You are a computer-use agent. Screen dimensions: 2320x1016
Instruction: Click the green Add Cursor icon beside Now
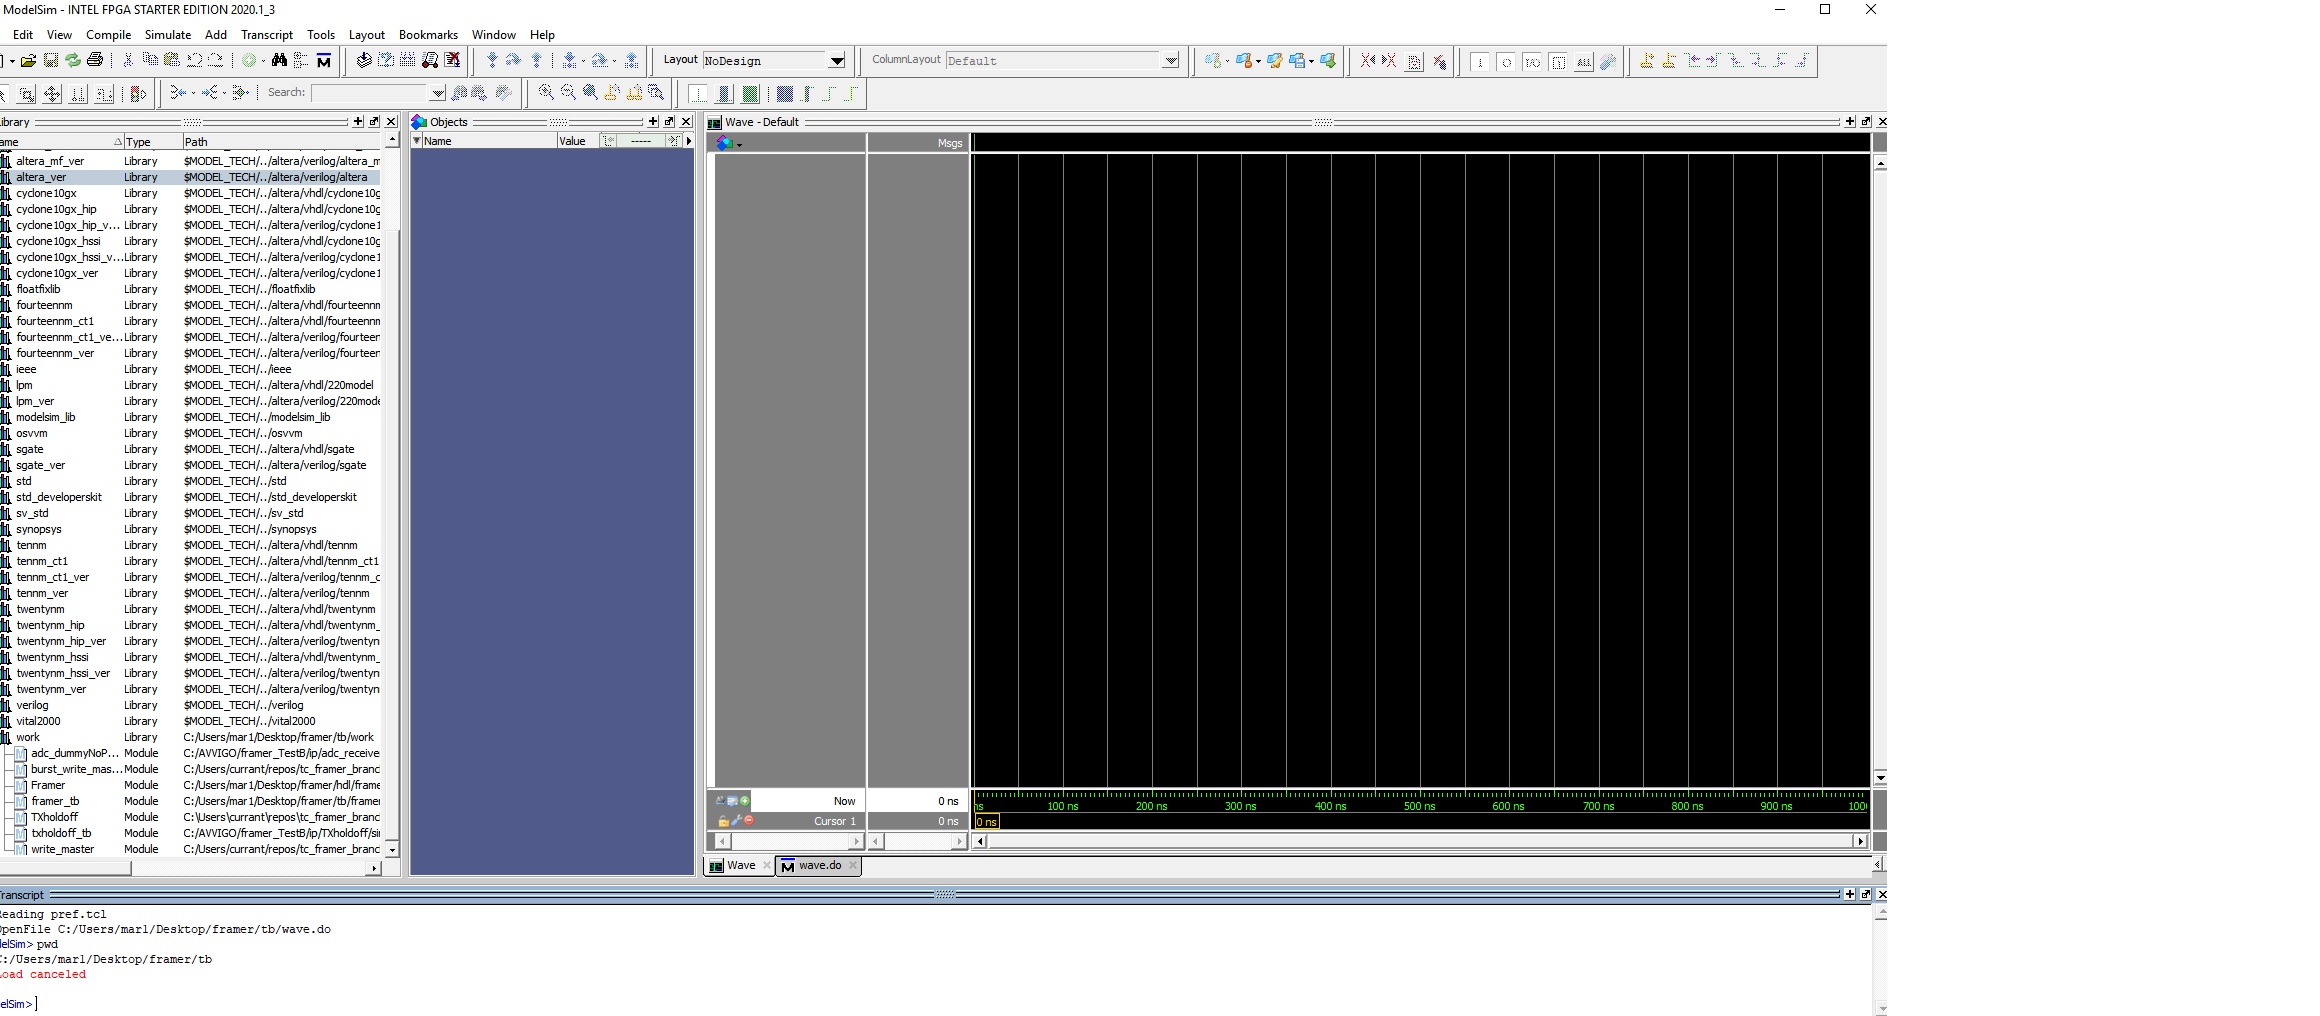coord(745,801)
